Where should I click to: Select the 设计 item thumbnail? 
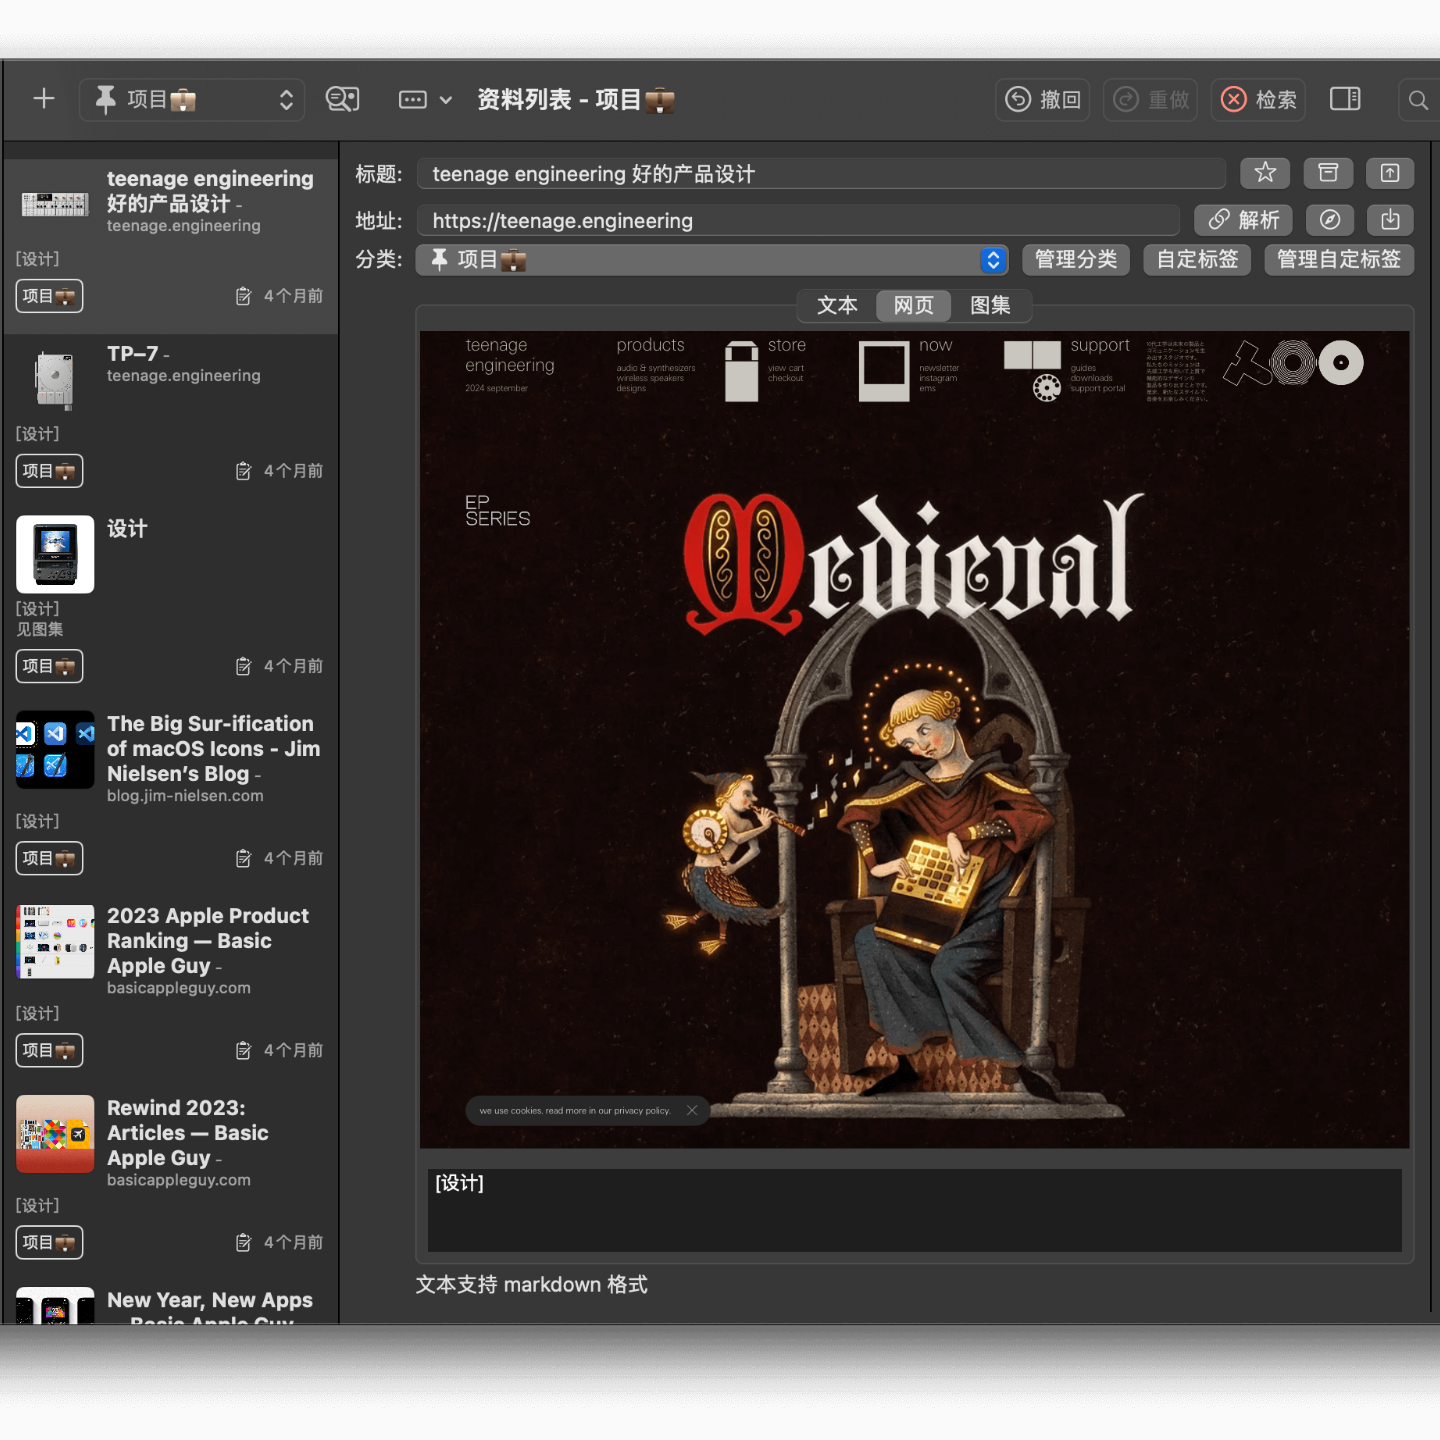pos(55,554)
